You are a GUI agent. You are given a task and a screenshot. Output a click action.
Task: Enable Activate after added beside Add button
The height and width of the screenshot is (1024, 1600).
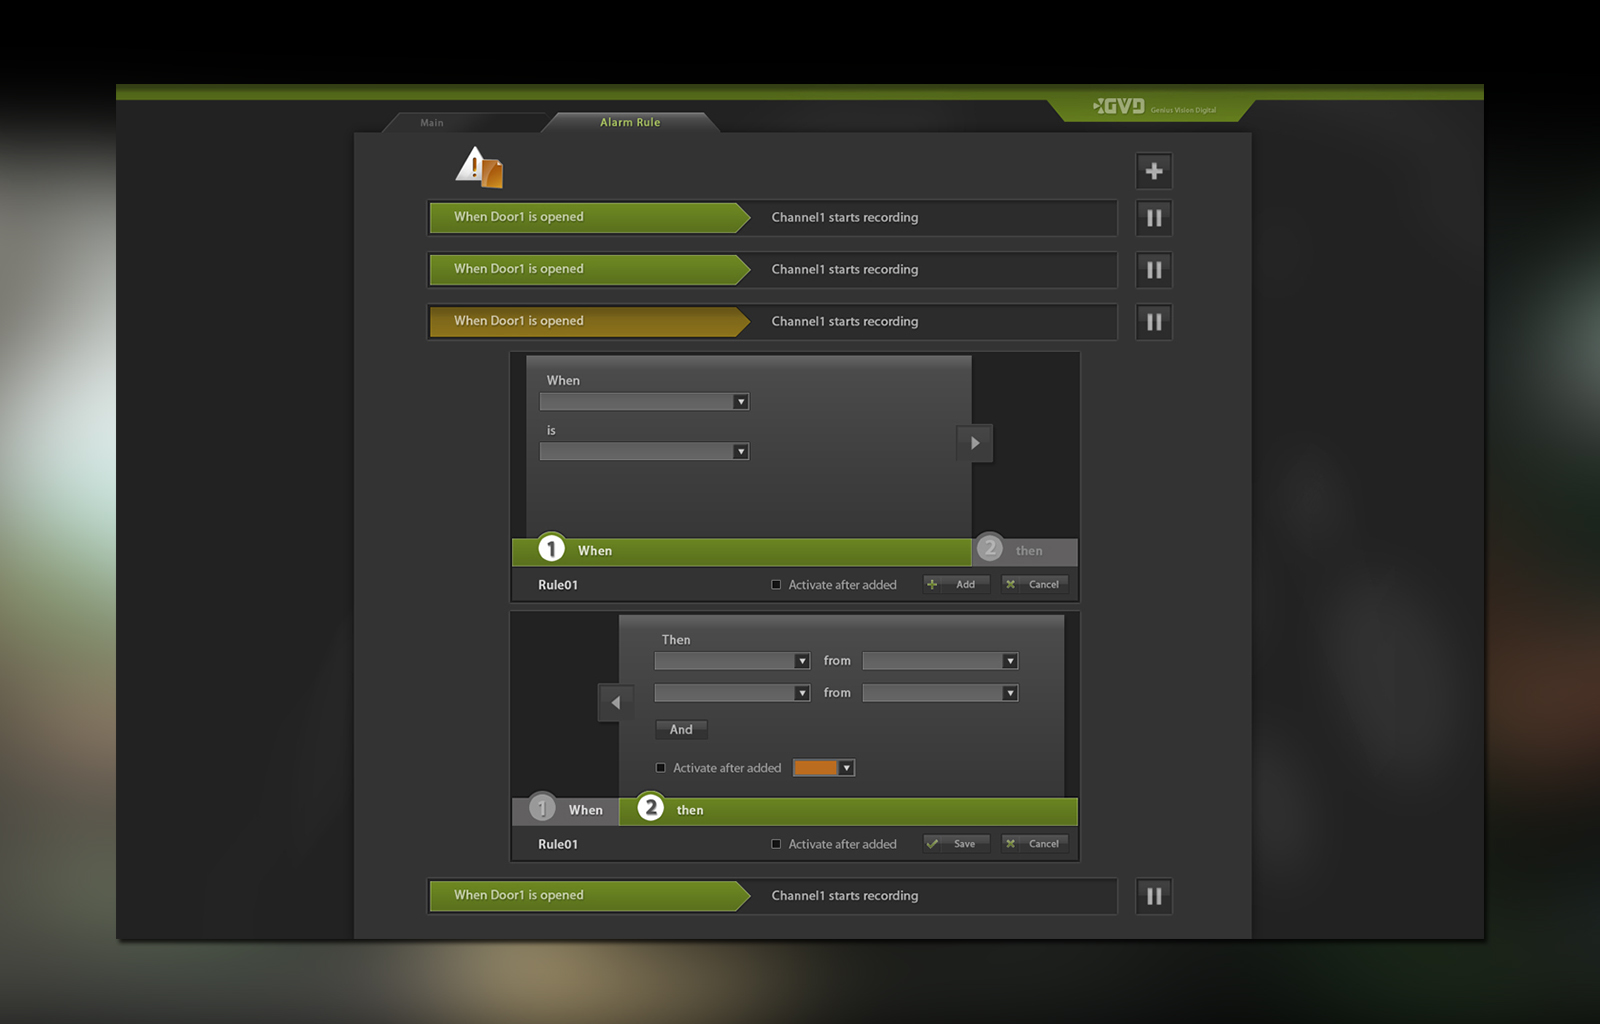(x=776, y=585)
